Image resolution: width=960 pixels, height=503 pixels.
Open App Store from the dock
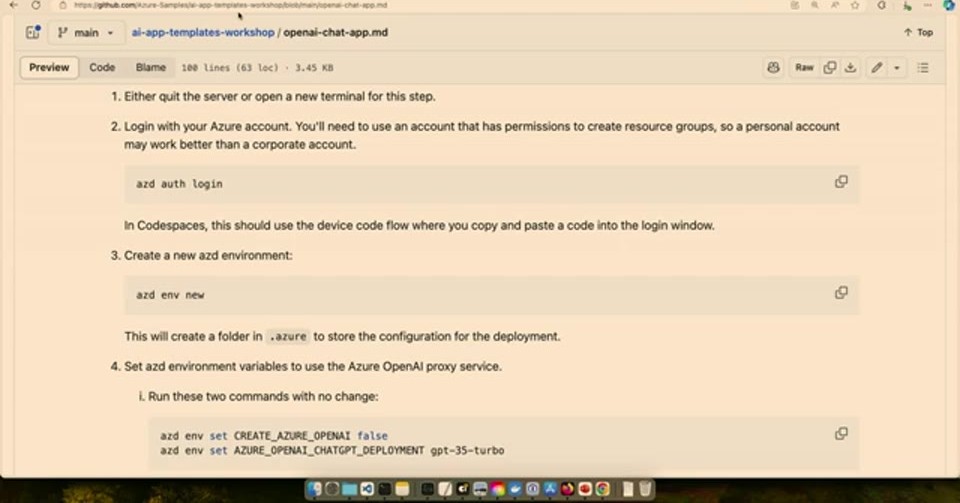pos(550,488)
